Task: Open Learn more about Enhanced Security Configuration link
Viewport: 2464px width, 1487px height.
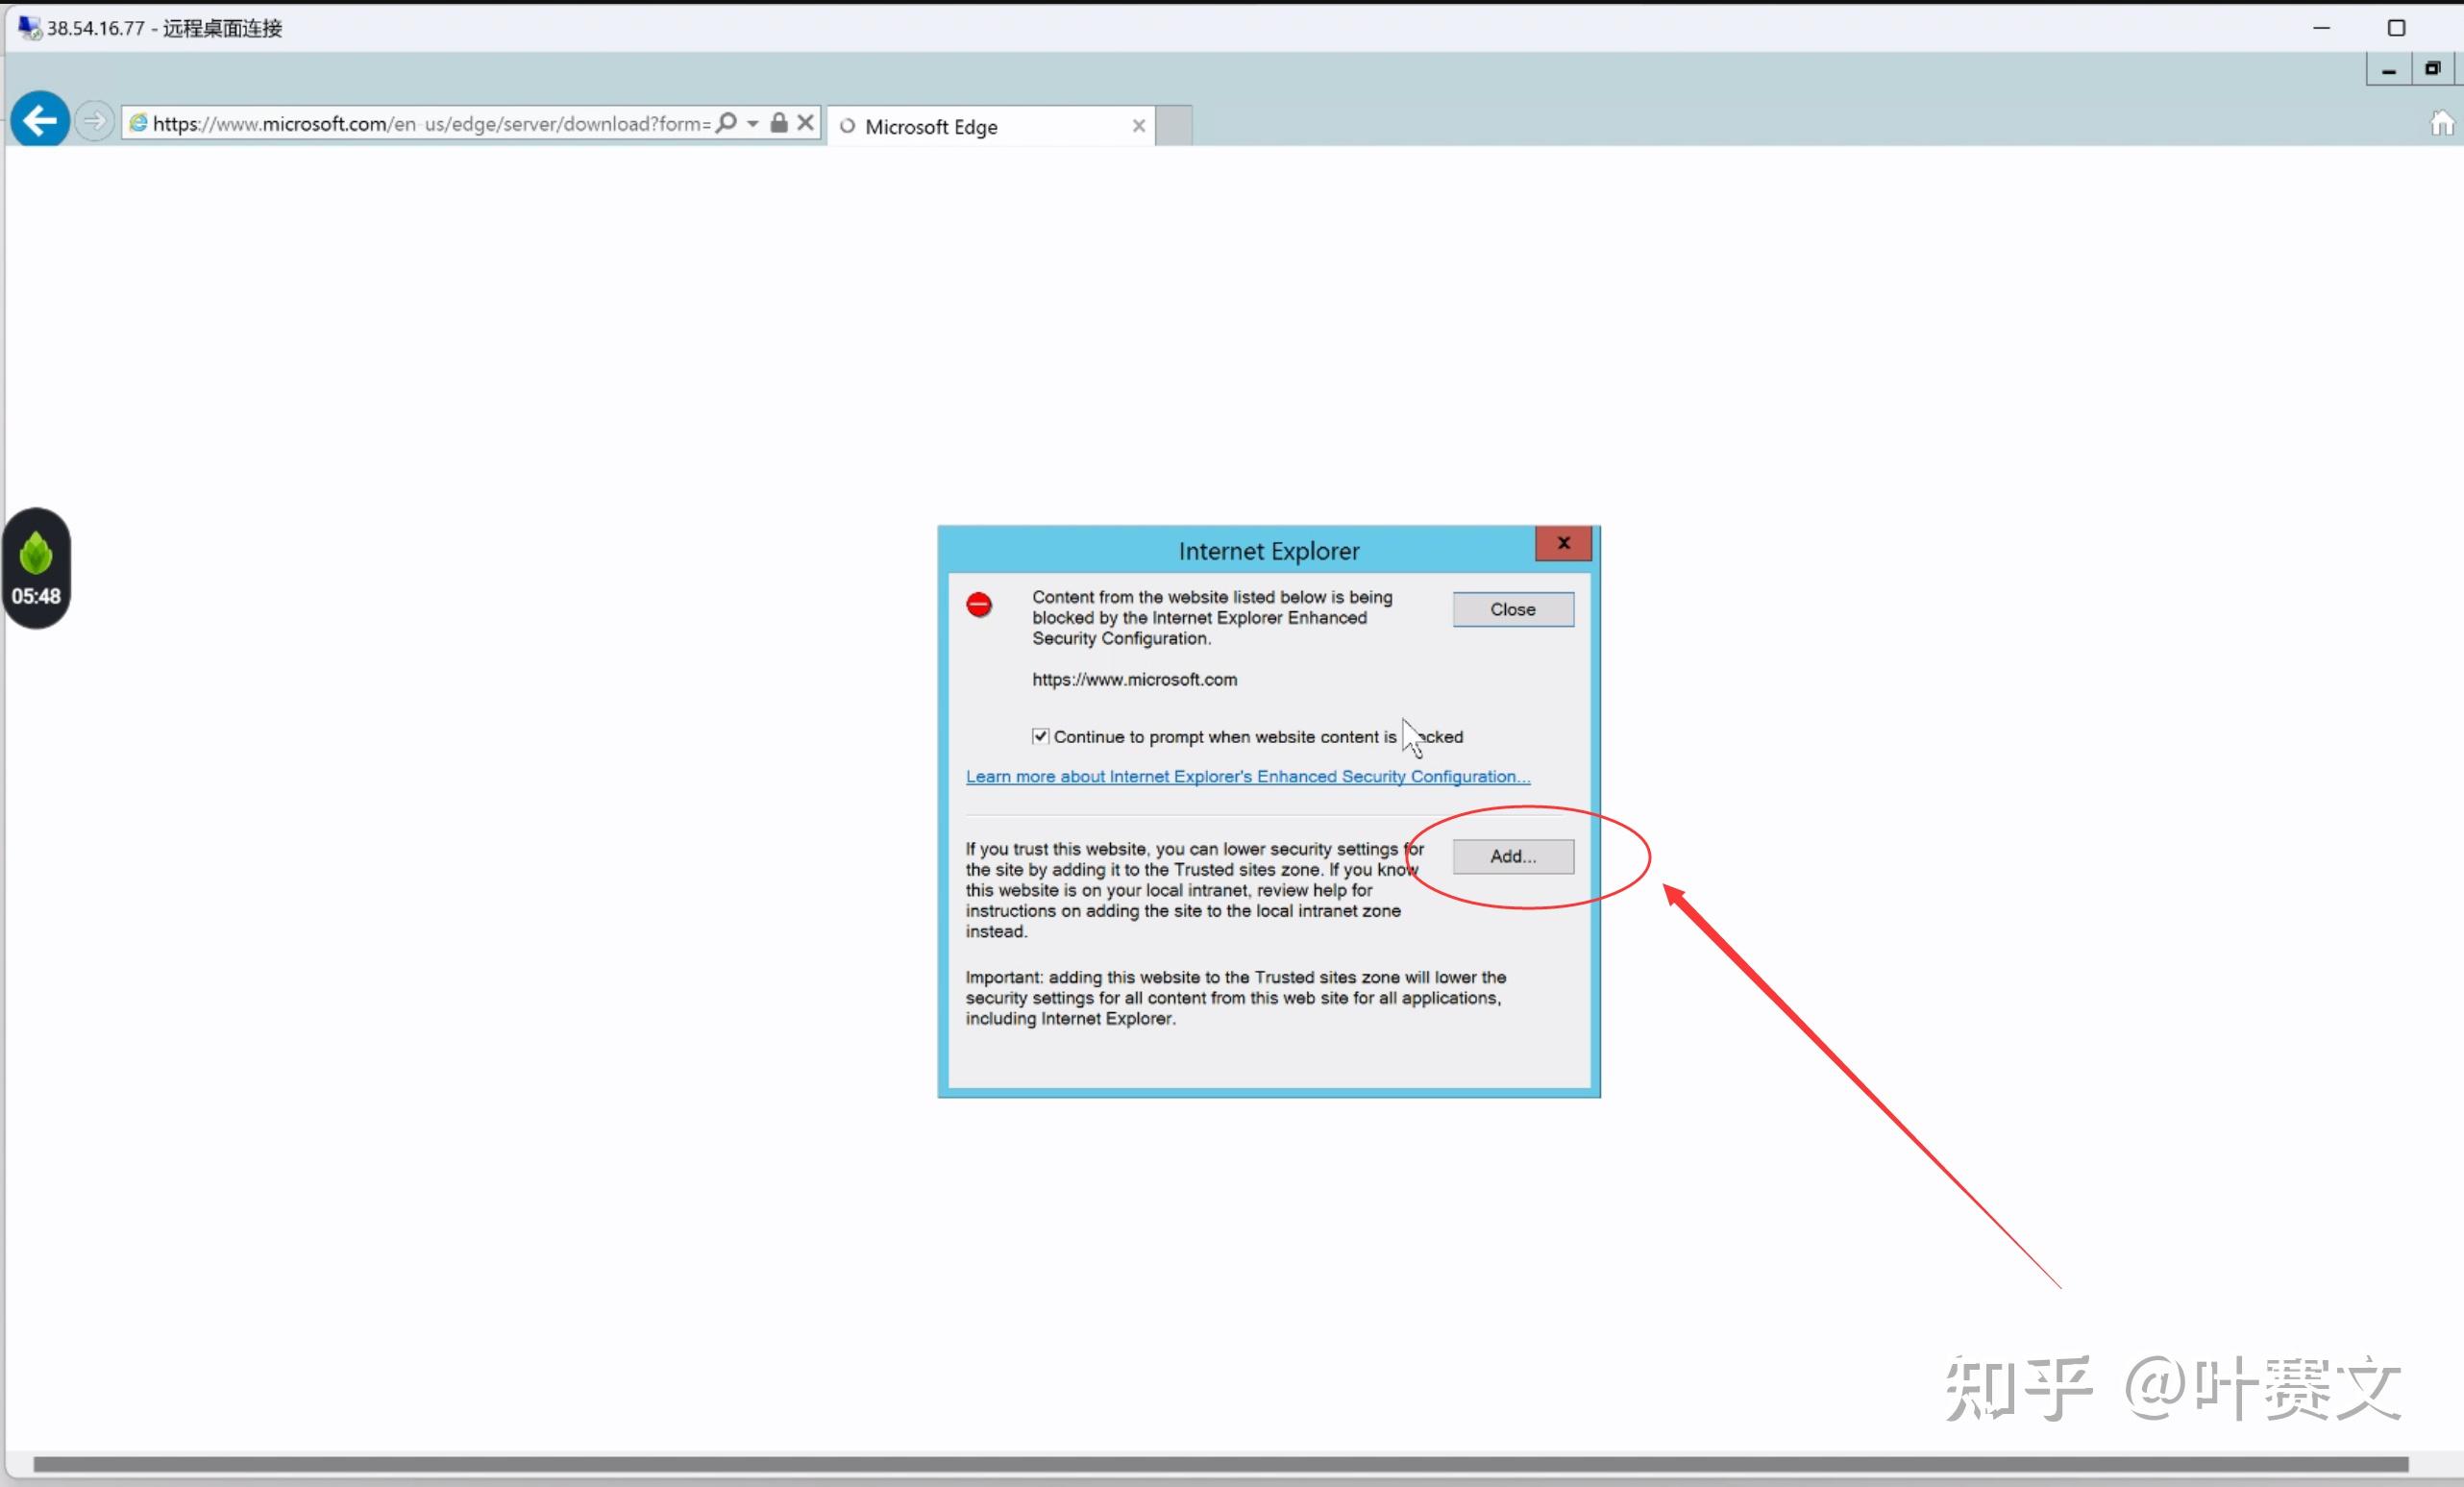Action: [1248, 776]
